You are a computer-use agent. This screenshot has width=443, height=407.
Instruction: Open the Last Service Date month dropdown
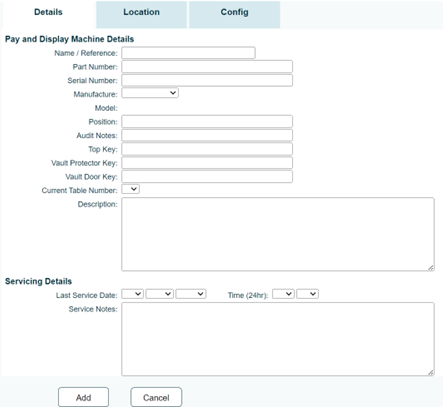pos(160,294)
